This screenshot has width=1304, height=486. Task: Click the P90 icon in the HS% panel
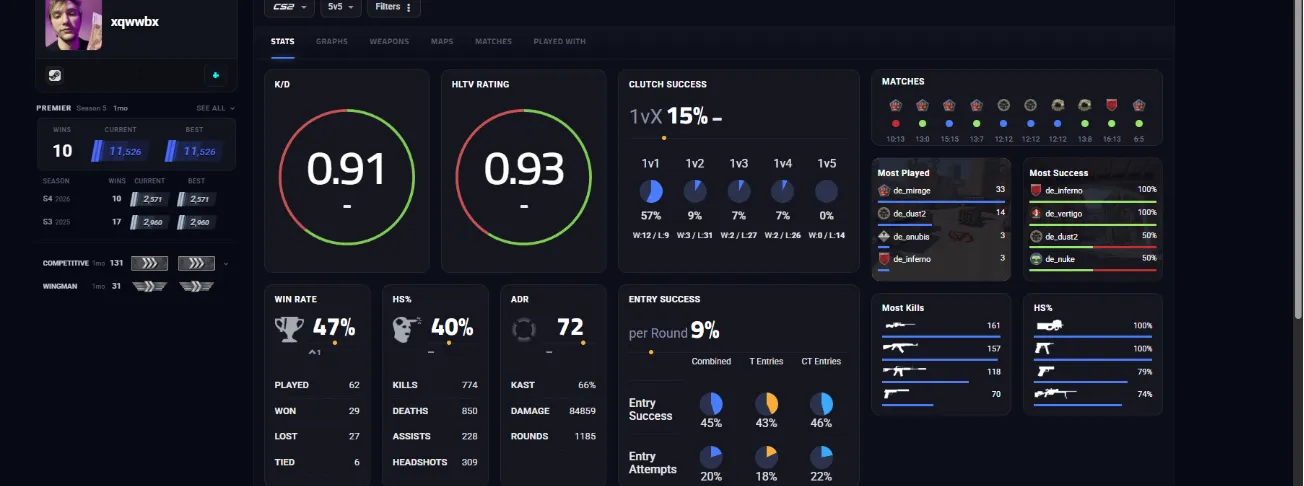(1049, 326)
